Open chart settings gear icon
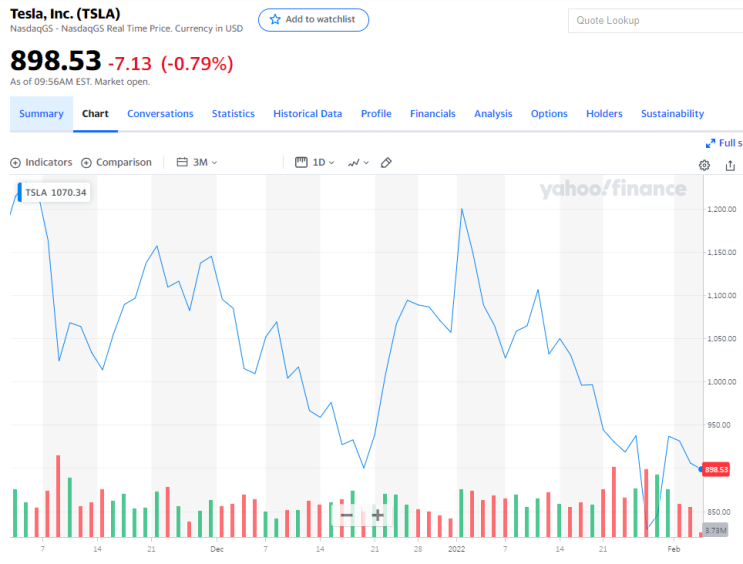Screen dimensions: 743x564 point(704,165)
